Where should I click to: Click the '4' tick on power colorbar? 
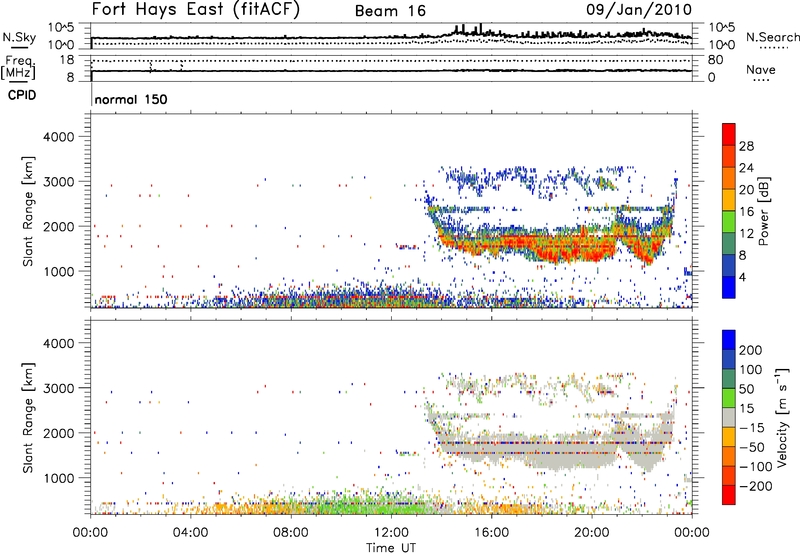point(743,277)
